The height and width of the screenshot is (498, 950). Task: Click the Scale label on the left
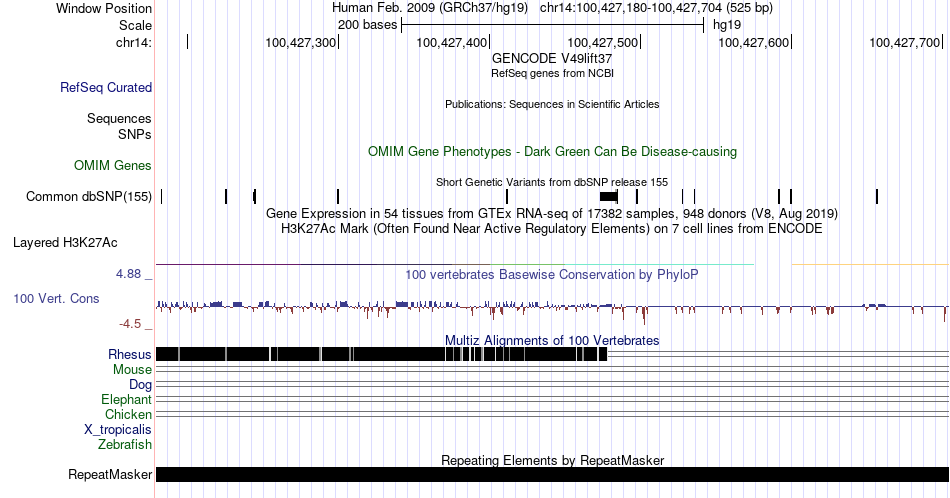coord(135,25)
